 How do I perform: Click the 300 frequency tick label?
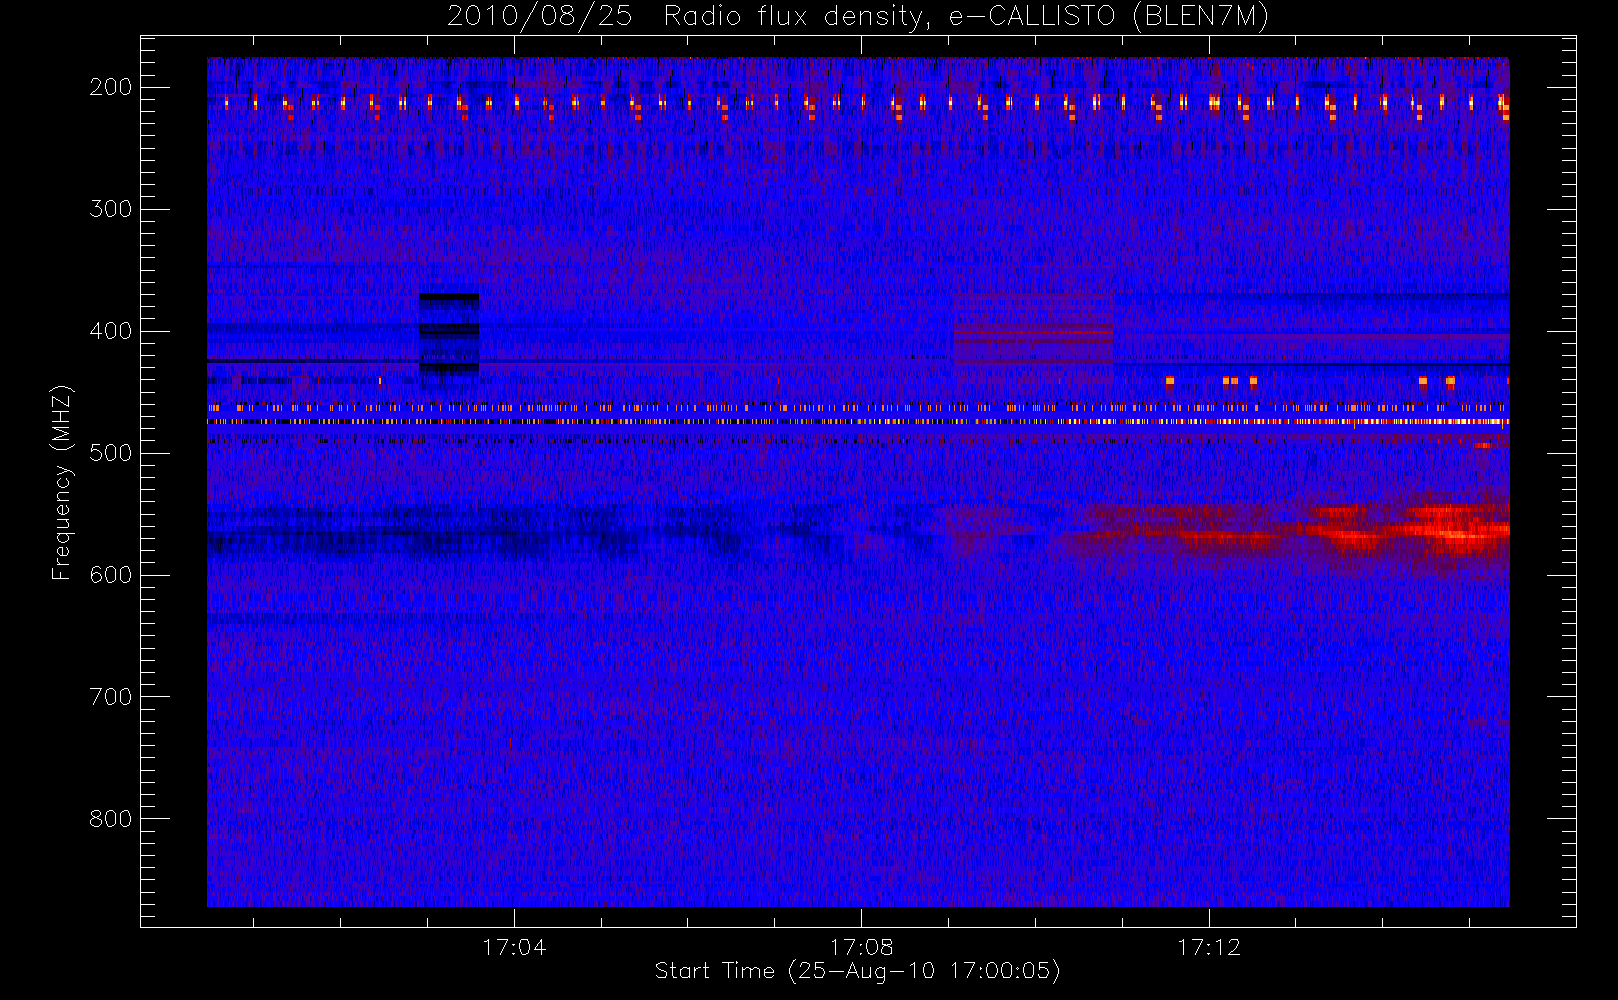coord(111,209)
